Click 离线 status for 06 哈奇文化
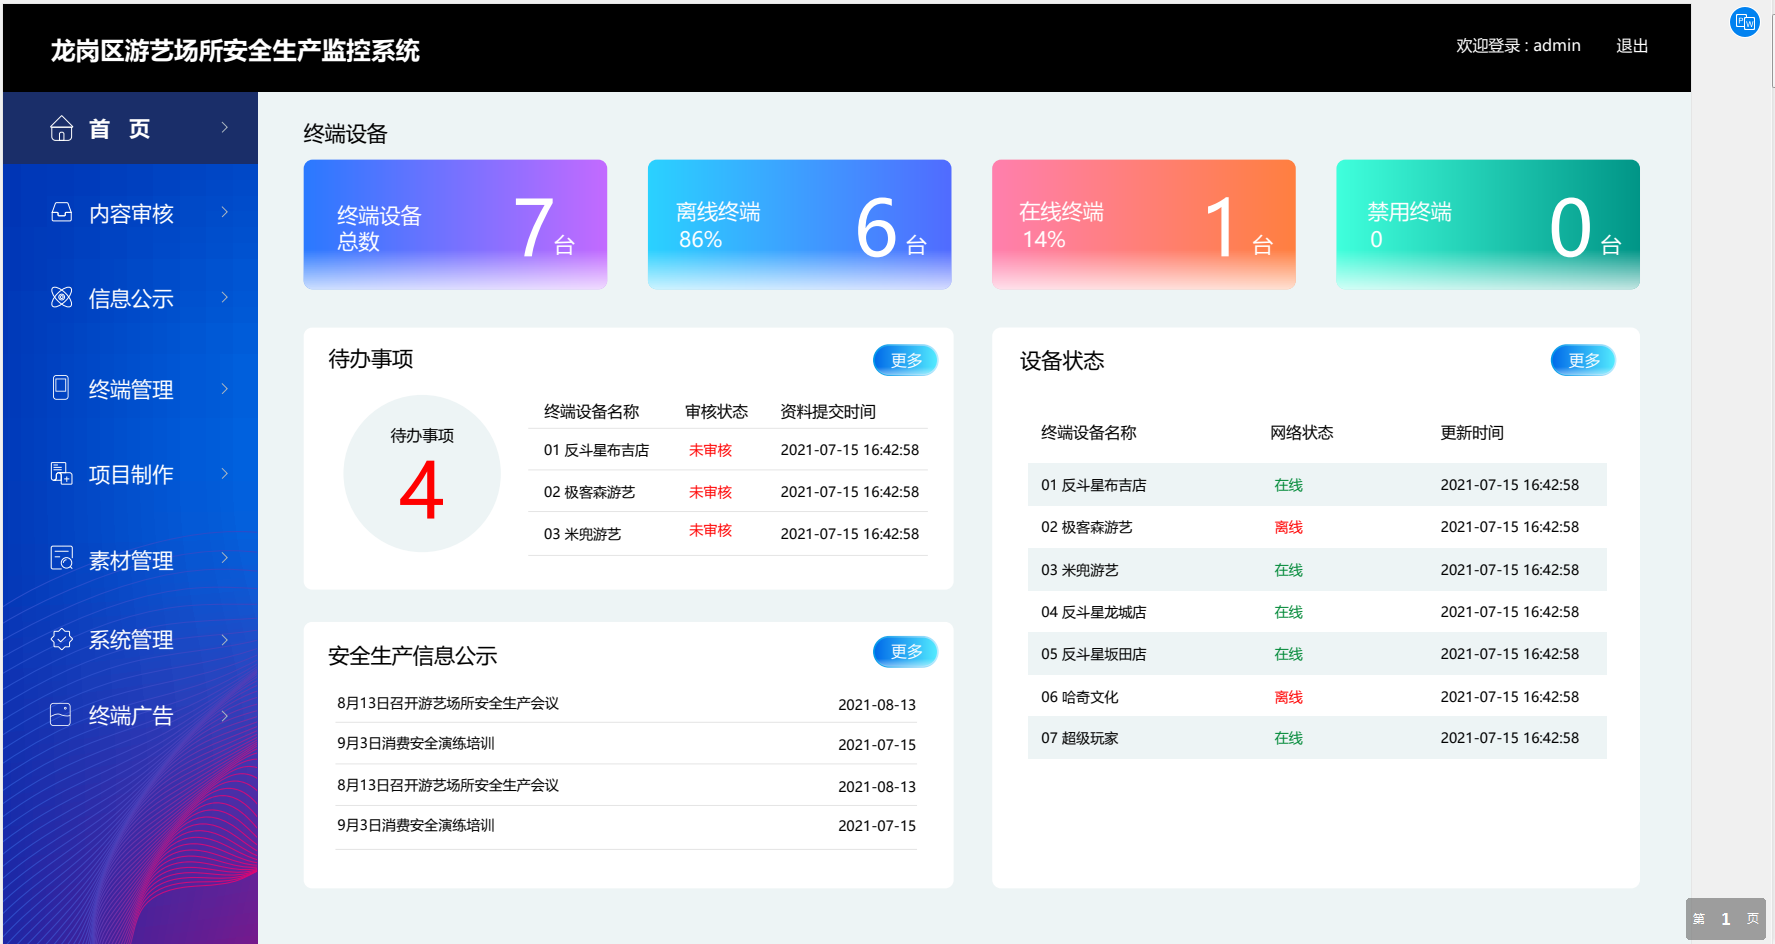Viewport: 1775px width, 944px height. [1288, 697]
